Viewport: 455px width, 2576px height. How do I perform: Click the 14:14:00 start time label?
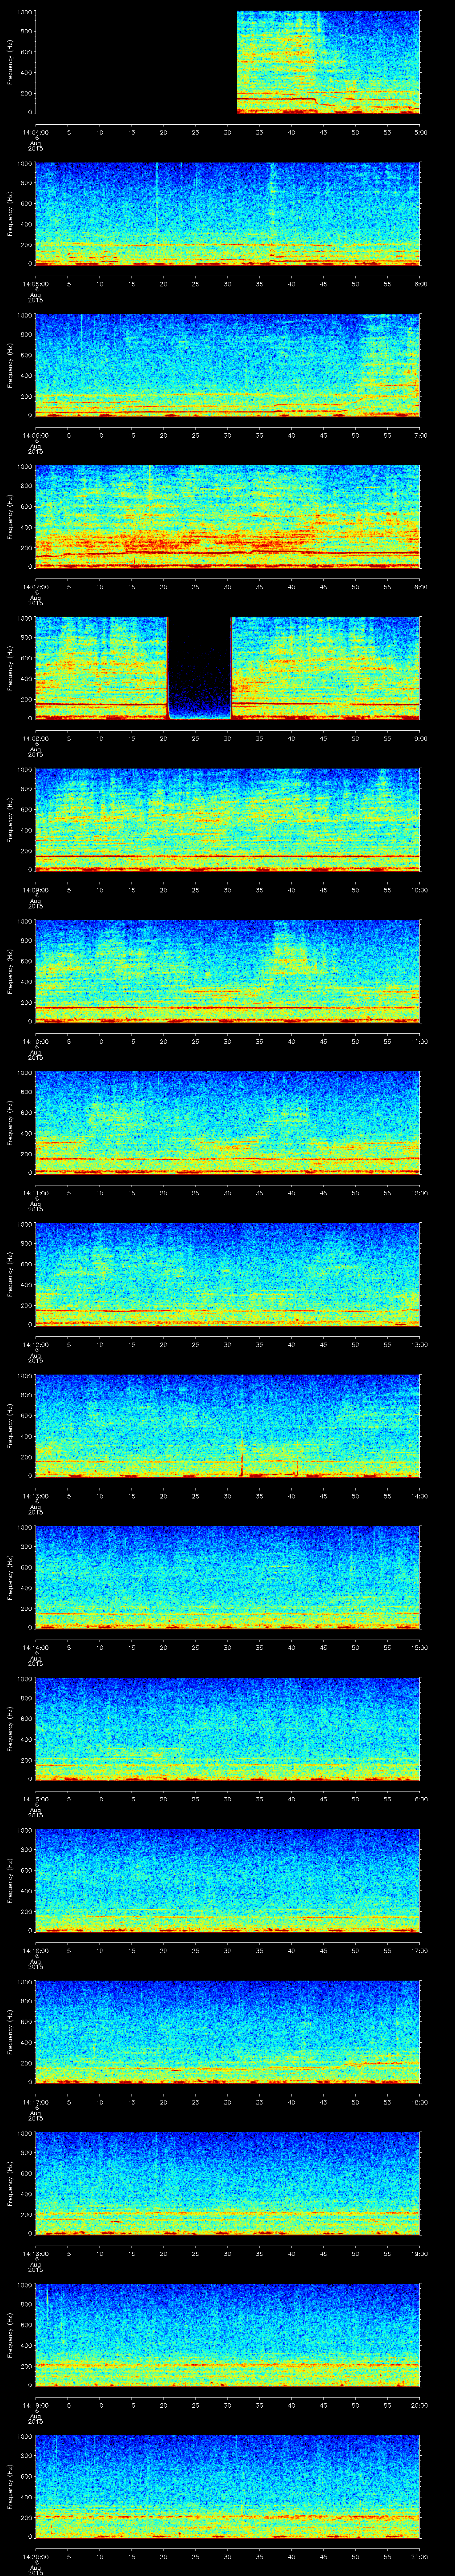tap(35, 1647)
